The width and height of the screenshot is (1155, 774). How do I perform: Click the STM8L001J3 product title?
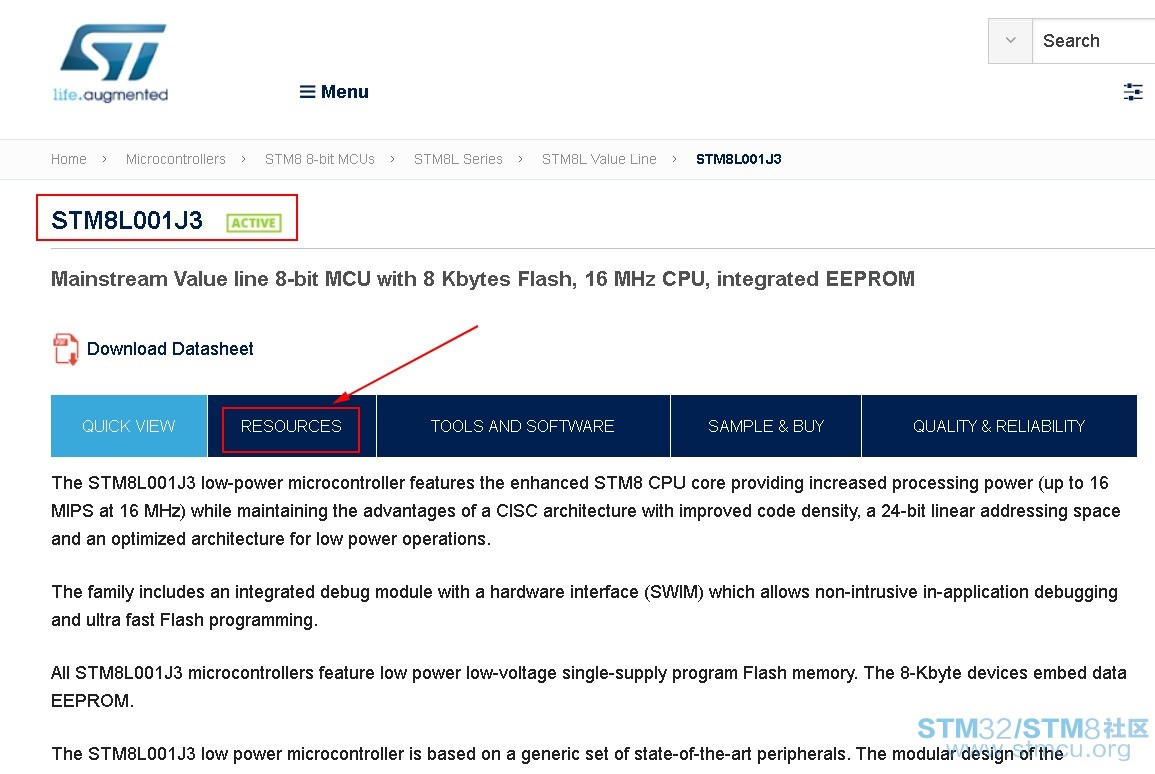(127, 220)
